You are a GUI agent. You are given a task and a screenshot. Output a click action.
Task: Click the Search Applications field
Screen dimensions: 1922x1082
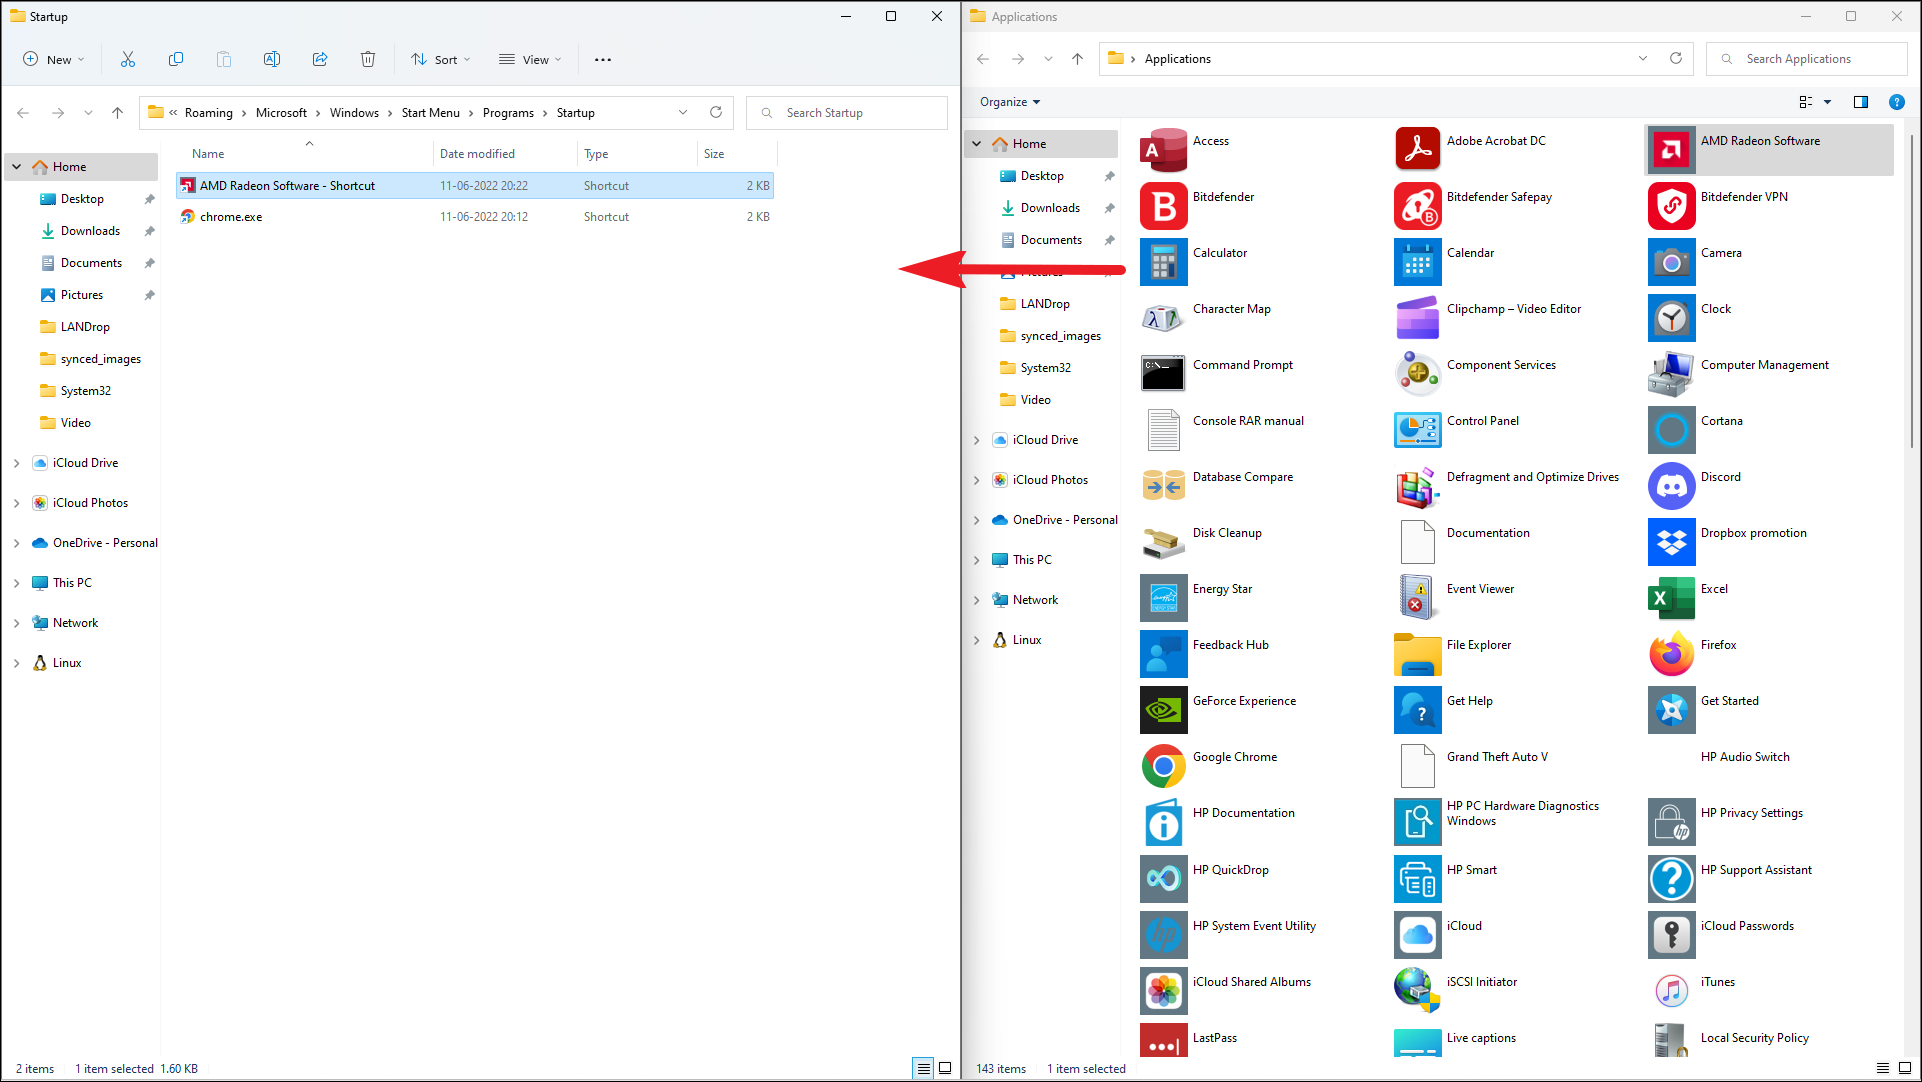[1807, 59]
